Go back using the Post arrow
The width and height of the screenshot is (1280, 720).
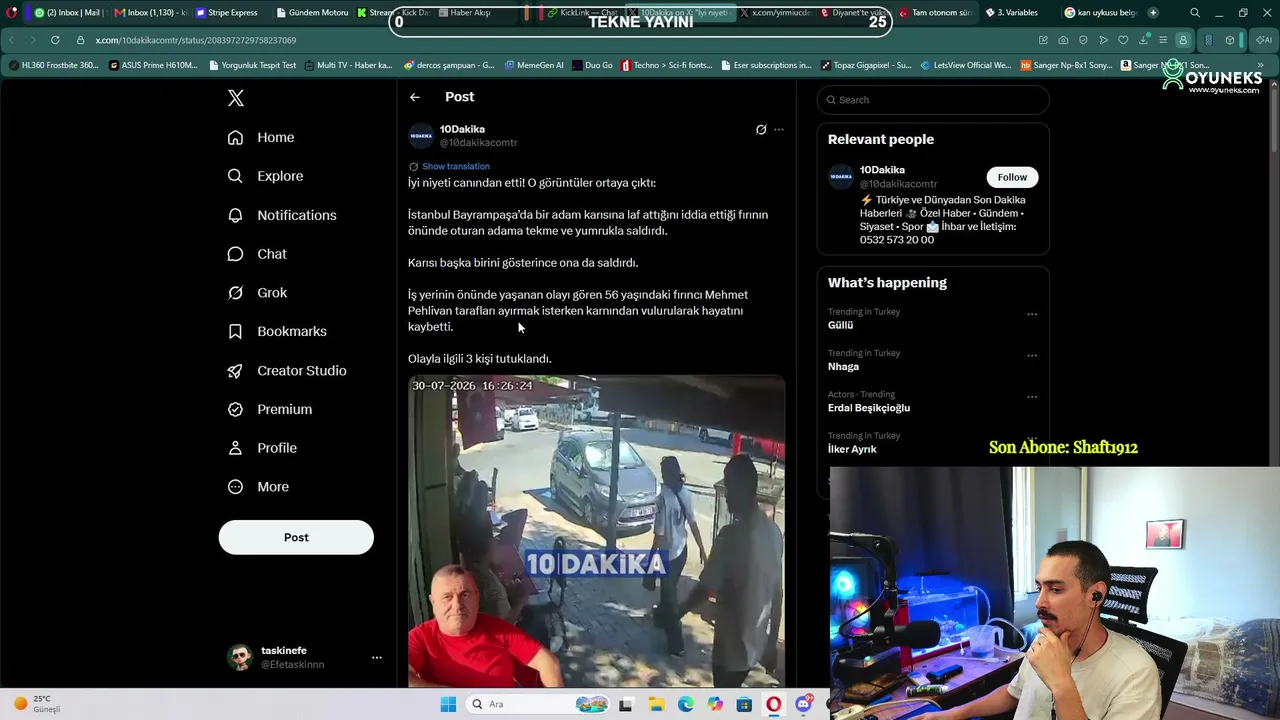pos(415,97)
